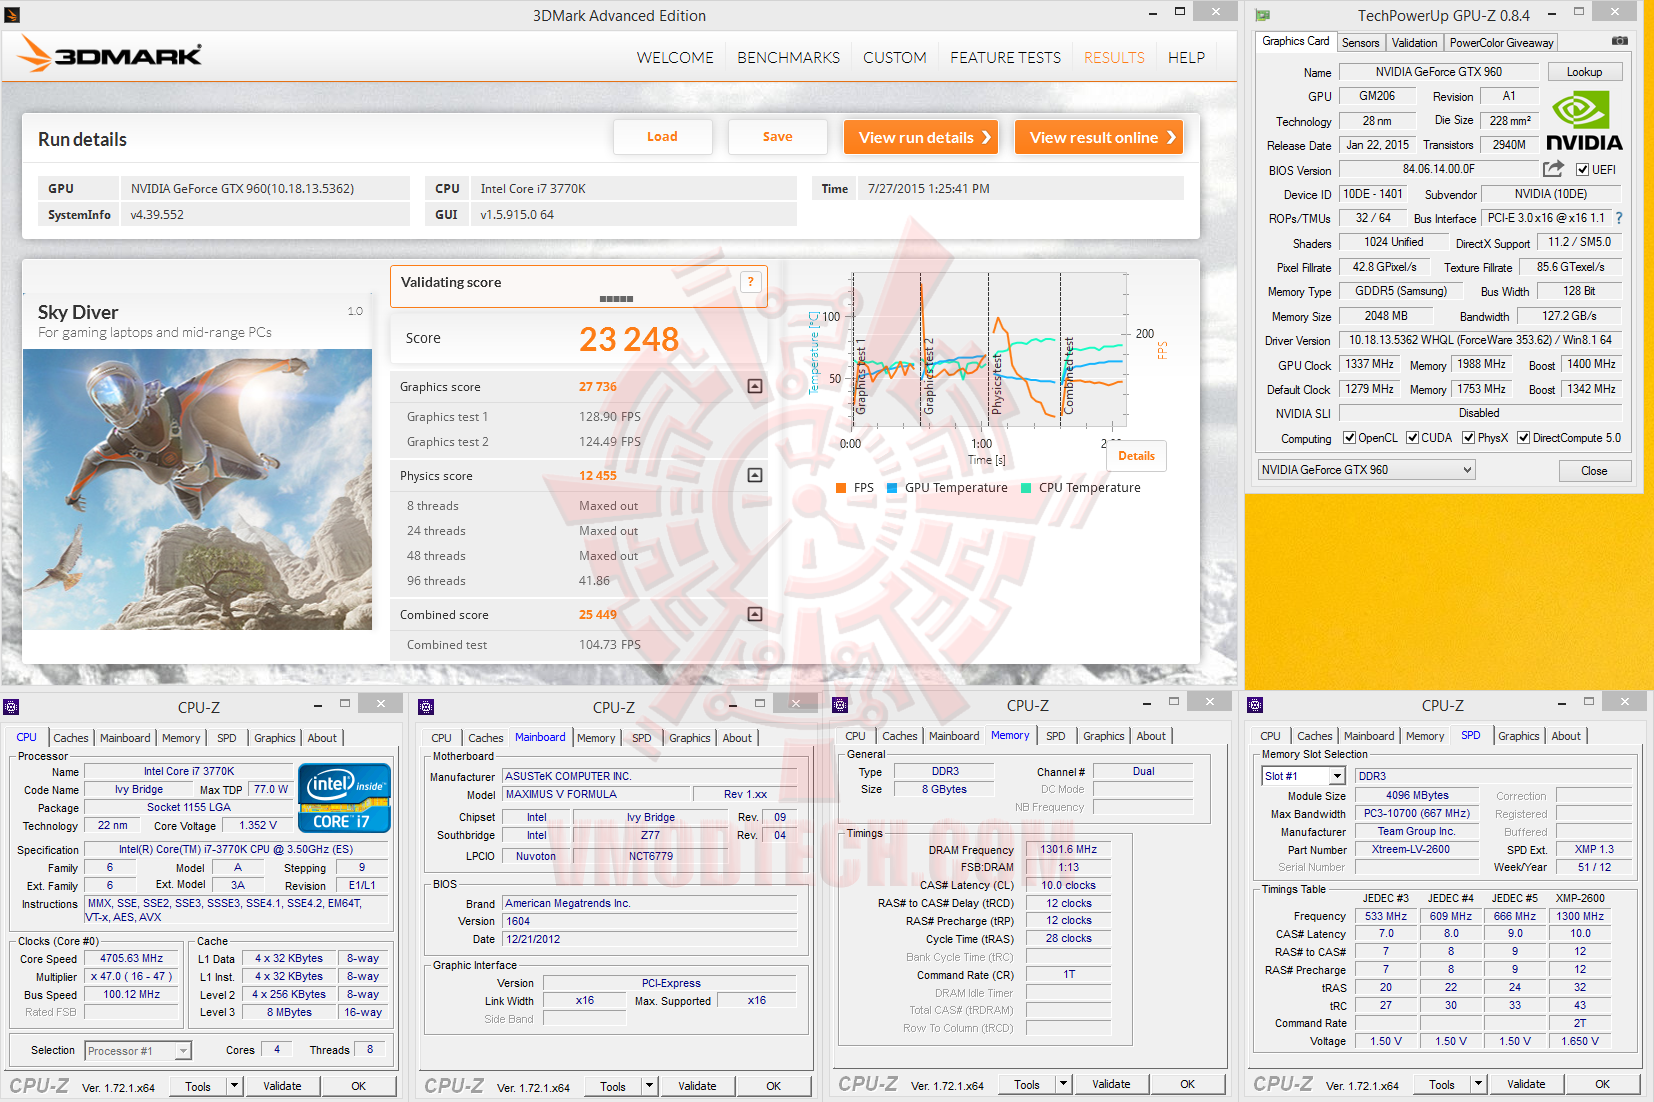The height and width of the screenshot is (1102, 1654).
Task: Open the Slot #1 memory slot dropdown
Action: 1303,776
